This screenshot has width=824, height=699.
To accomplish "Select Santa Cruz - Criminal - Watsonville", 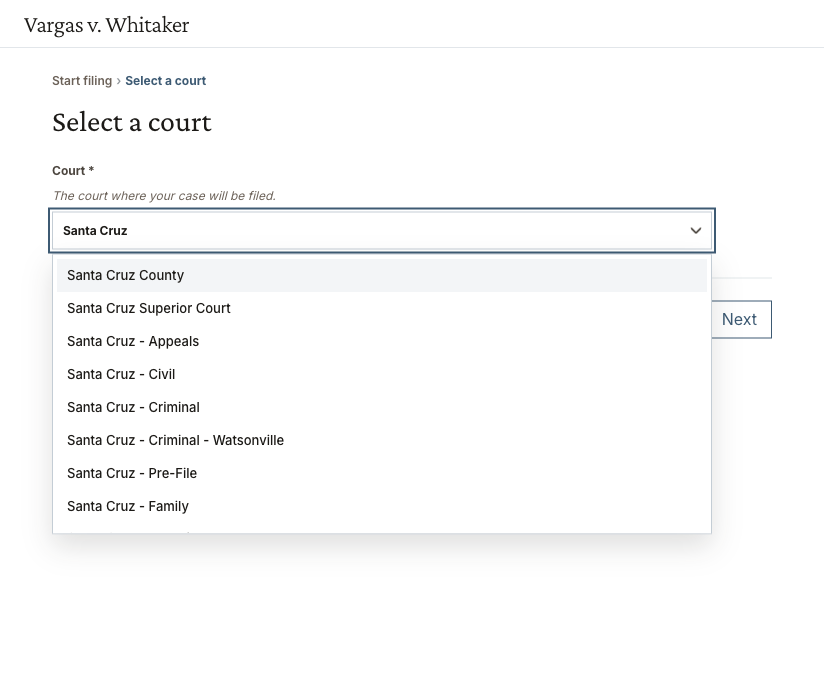I will [x=382, y=440].
